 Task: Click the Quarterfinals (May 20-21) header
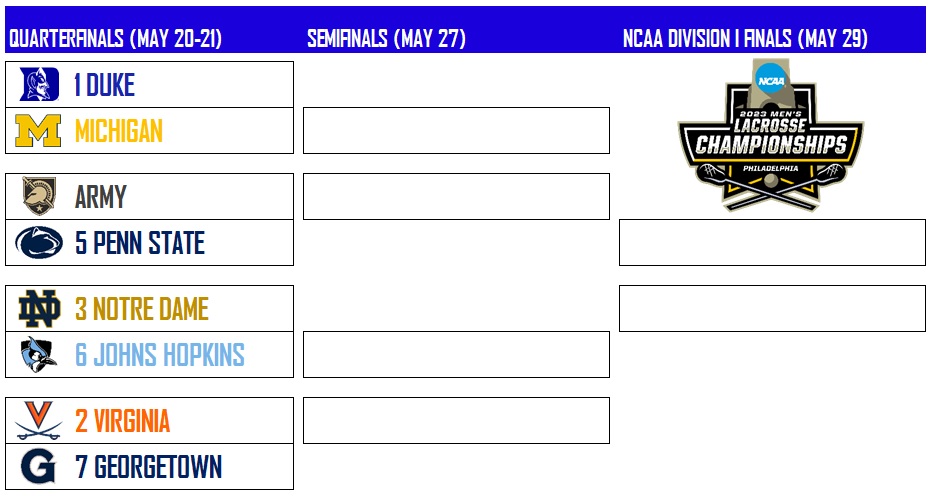115,39
